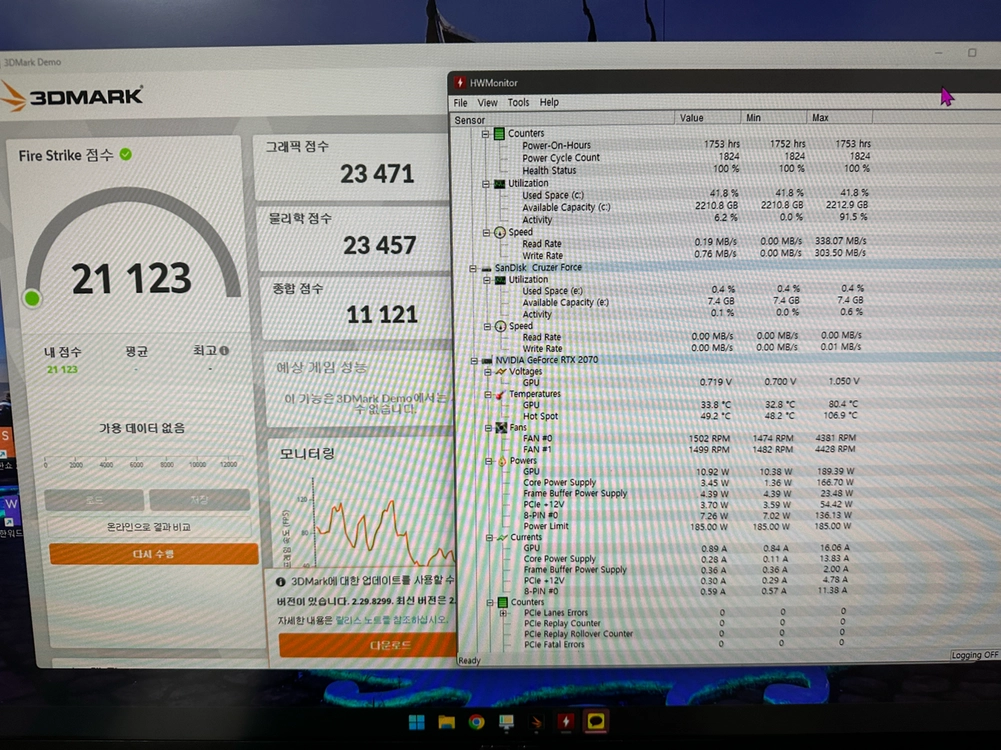Click the Powers flame icon
The image size is (1001, 750).
click(502, 461)
